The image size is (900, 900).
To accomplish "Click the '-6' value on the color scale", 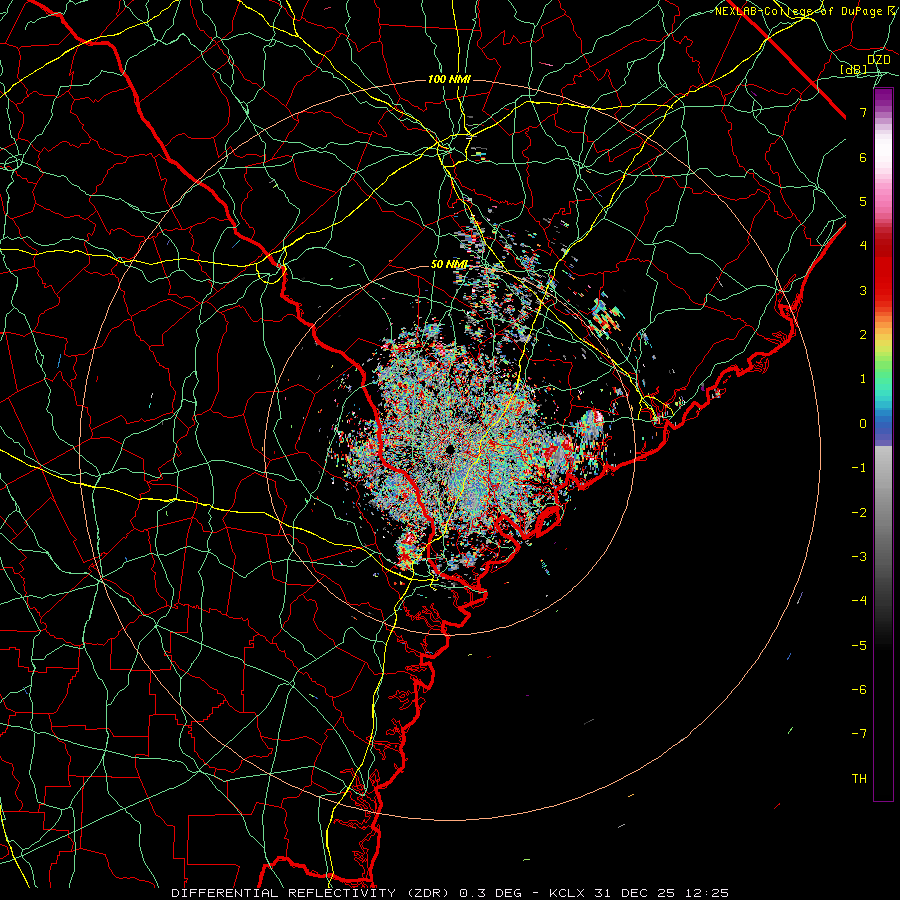I will point(859,689).
